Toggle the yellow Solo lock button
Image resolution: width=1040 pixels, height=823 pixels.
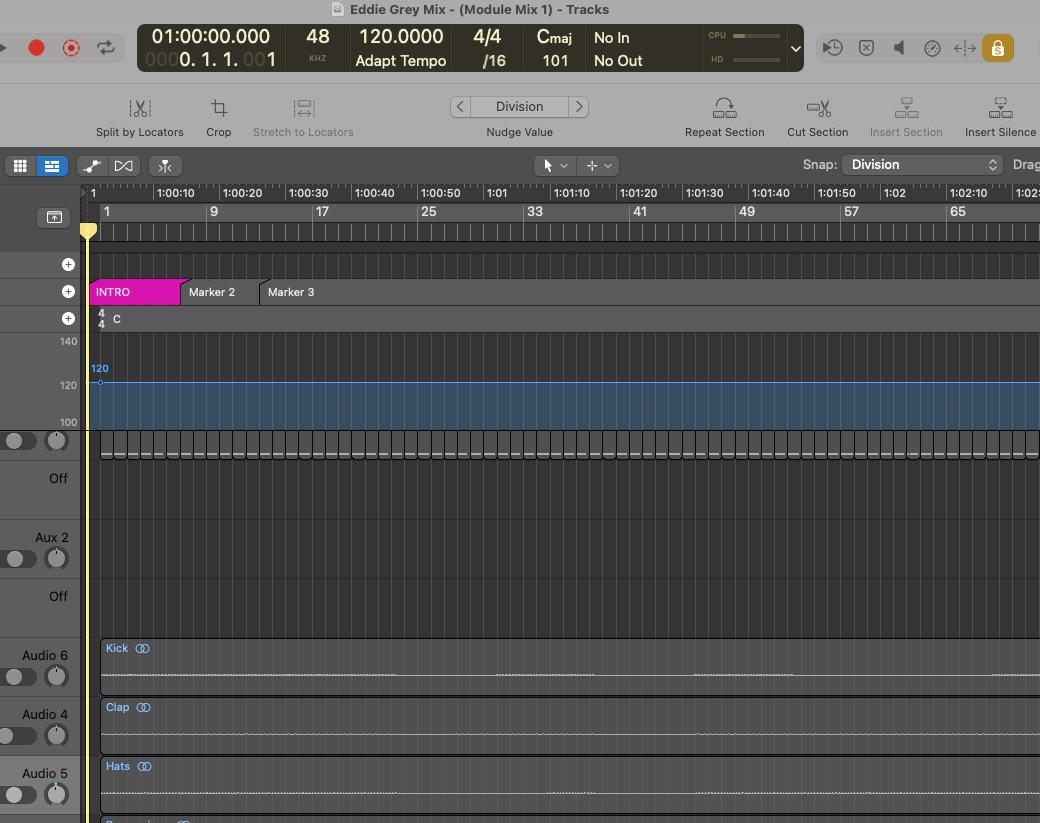998,48
